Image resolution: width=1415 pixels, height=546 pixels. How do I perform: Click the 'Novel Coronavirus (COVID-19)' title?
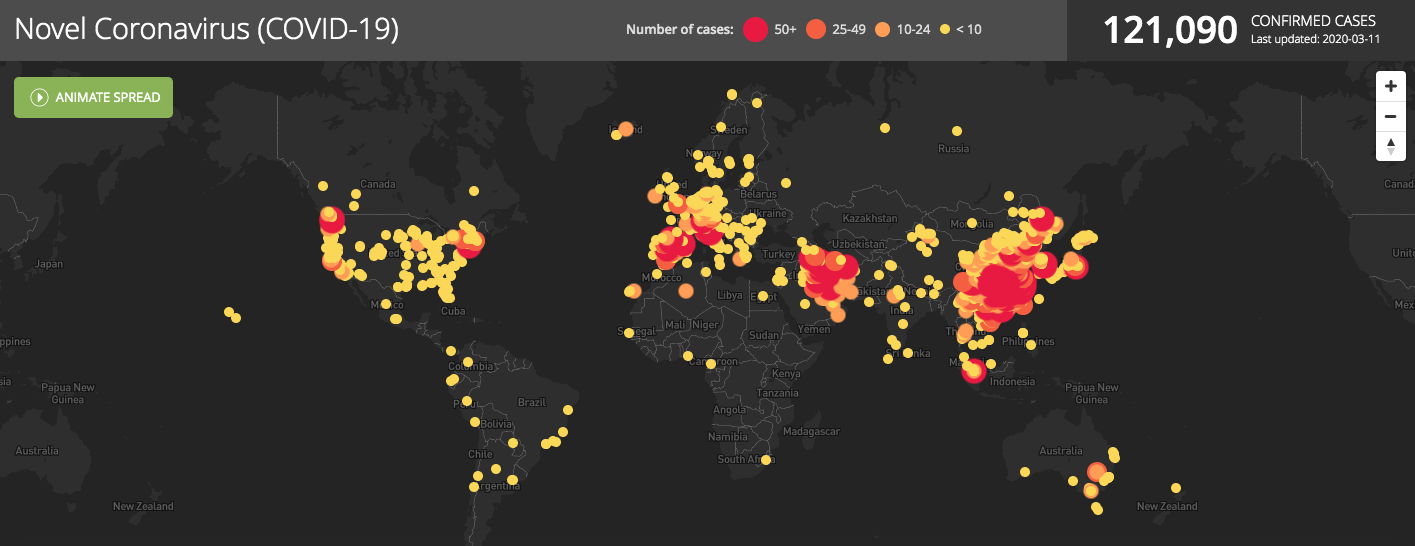(207, 29)
